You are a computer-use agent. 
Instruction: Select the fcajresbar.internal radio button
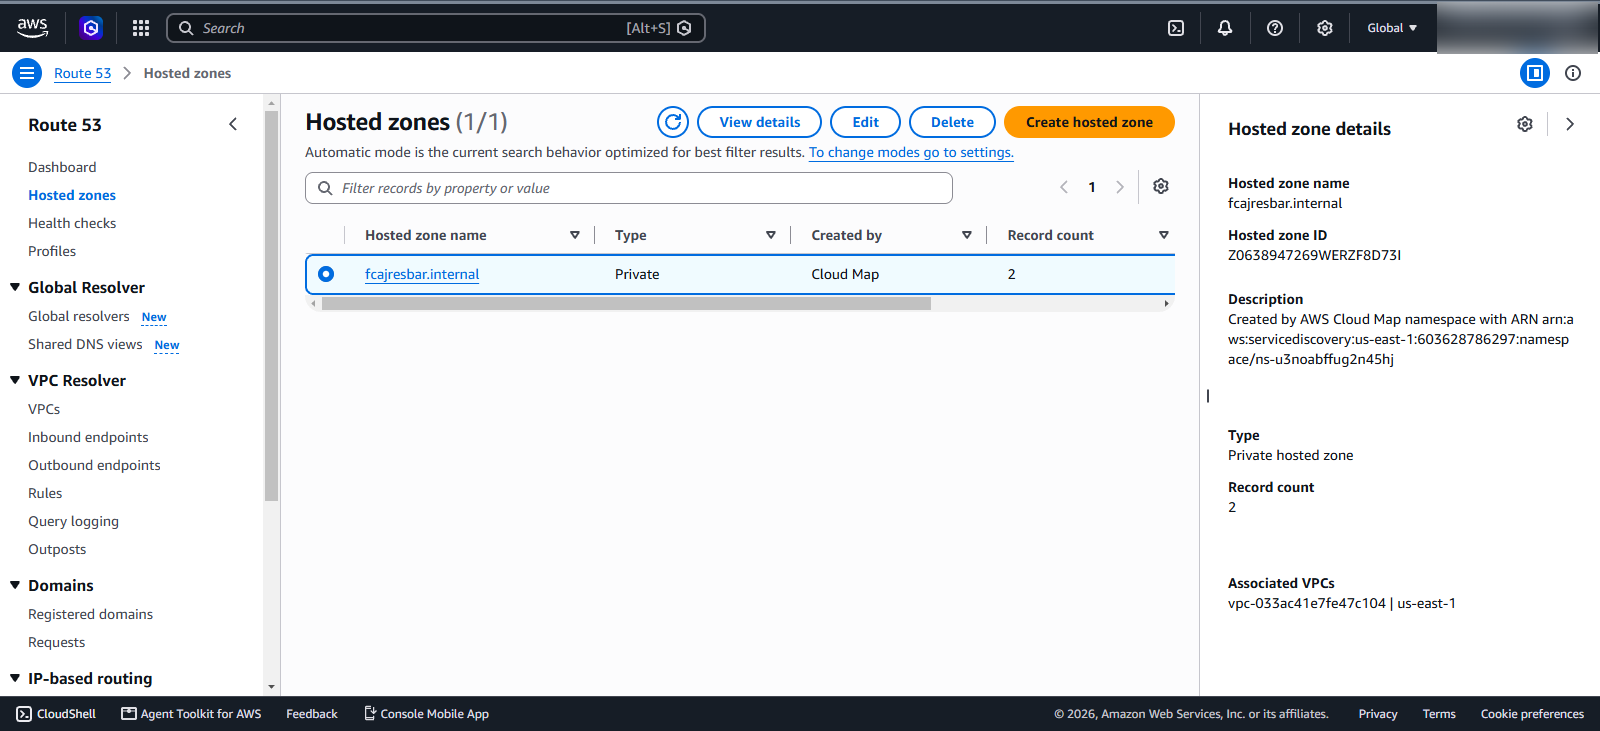click(x=326, y=274)
